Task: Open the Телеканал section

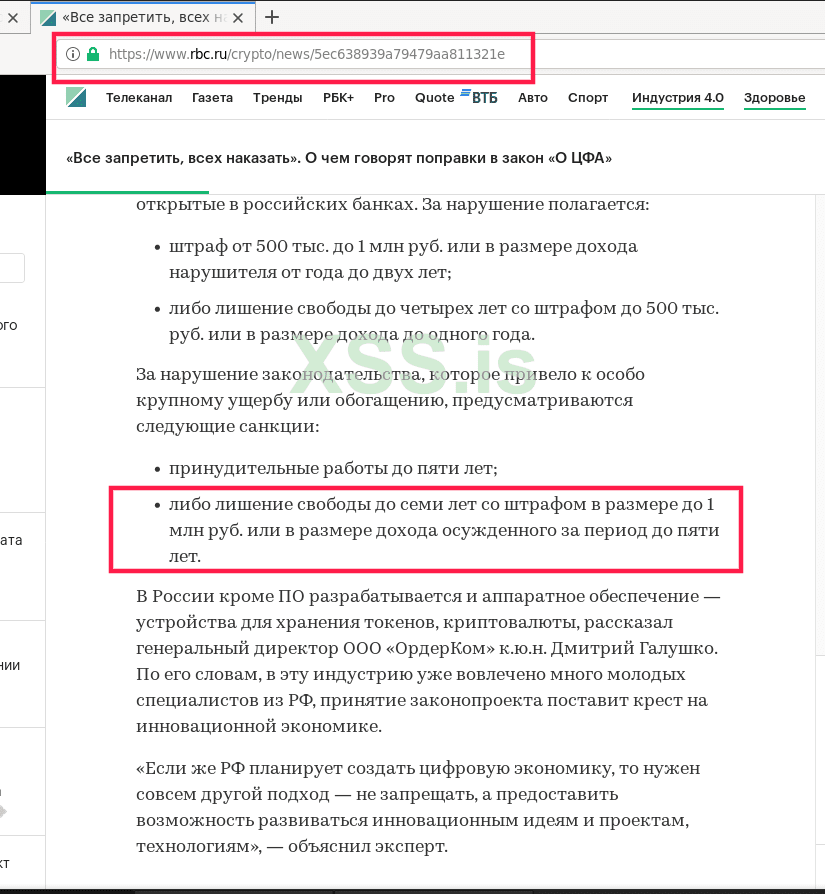Action: pos(139,97)
